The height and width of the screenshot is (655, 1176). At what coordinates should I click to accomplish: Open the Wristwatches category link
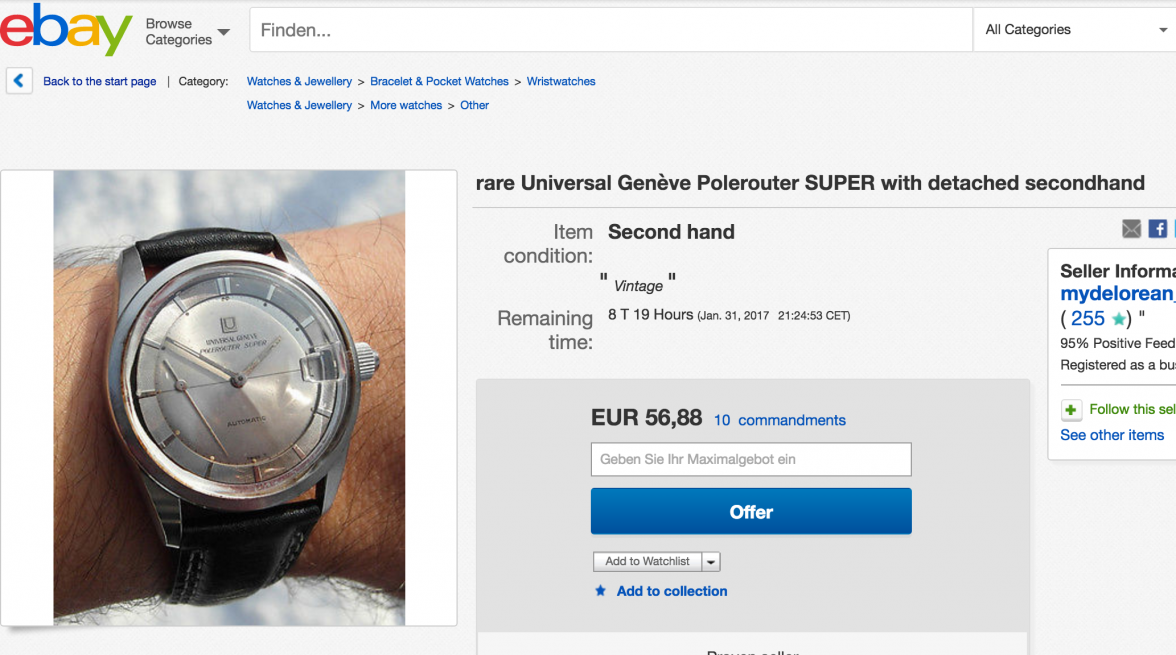(561, 81)
